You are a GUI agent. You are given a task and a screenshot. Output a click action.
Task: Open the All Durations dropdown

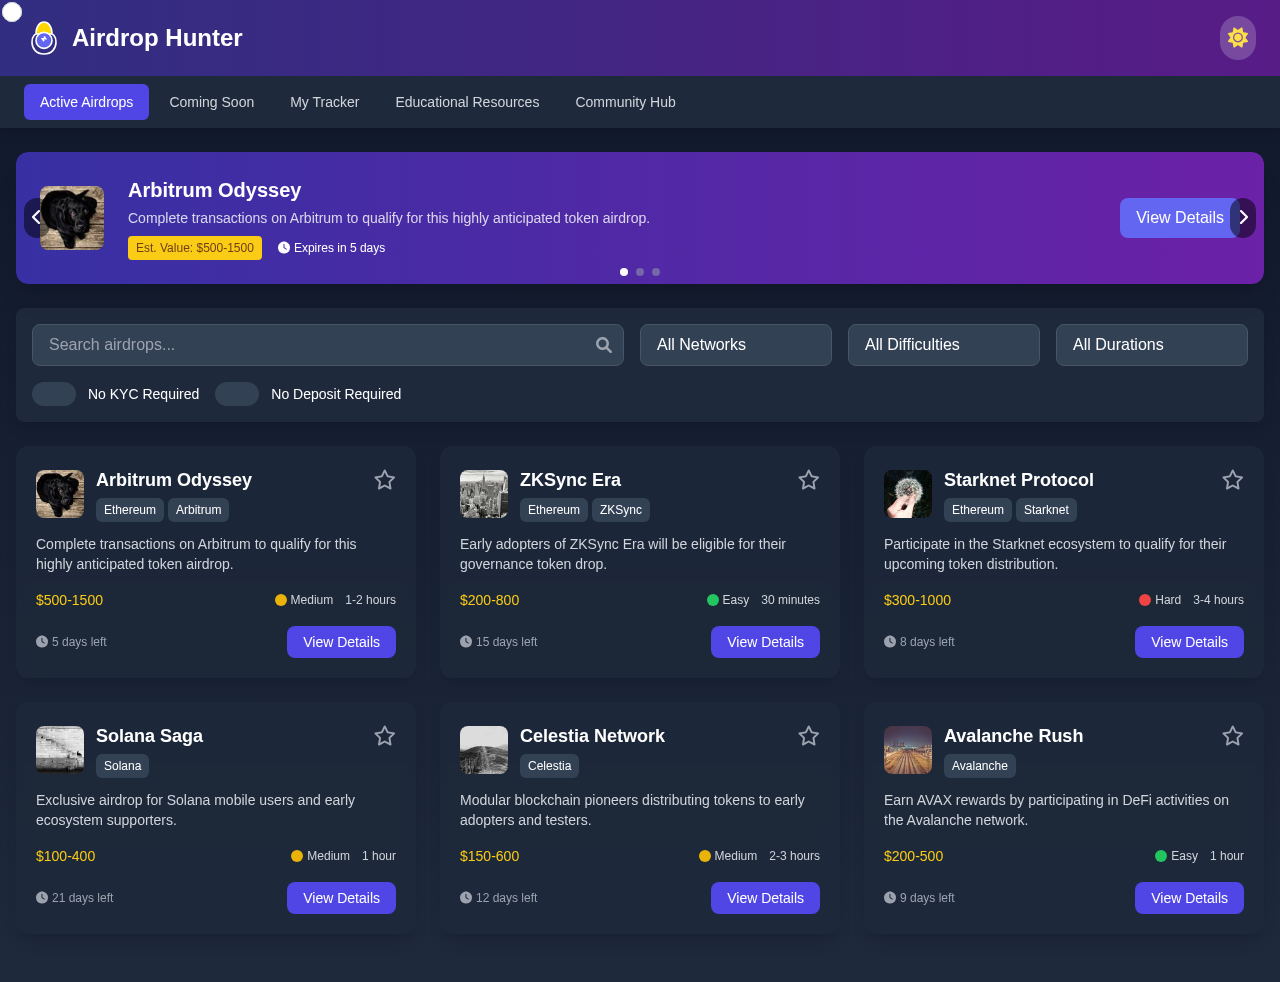(1151, 344)
